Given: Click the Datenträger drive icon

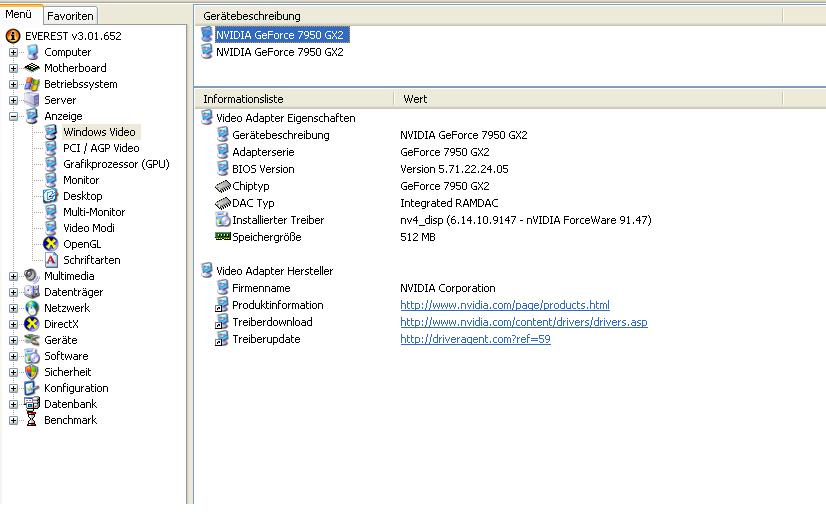Looking at the screenshot, I should click(x=32, y=292).
